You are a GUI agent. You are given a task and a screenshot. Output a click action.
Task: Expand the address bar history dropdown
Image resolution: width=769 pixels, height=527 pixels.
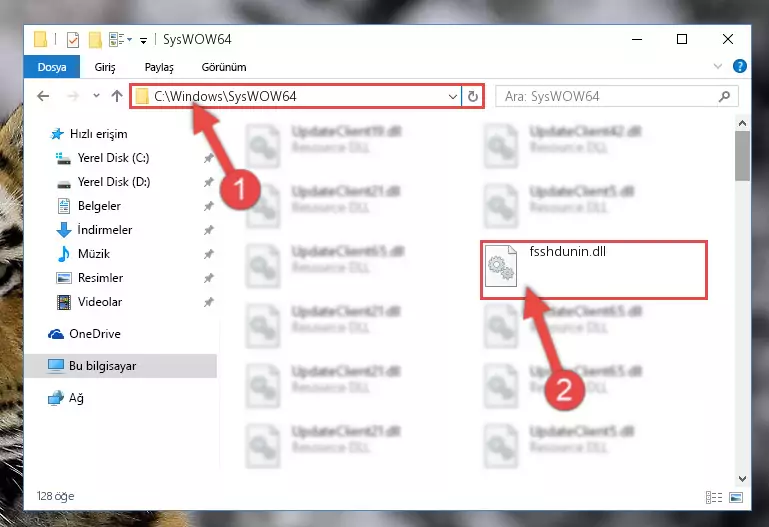tap(453, 97)
